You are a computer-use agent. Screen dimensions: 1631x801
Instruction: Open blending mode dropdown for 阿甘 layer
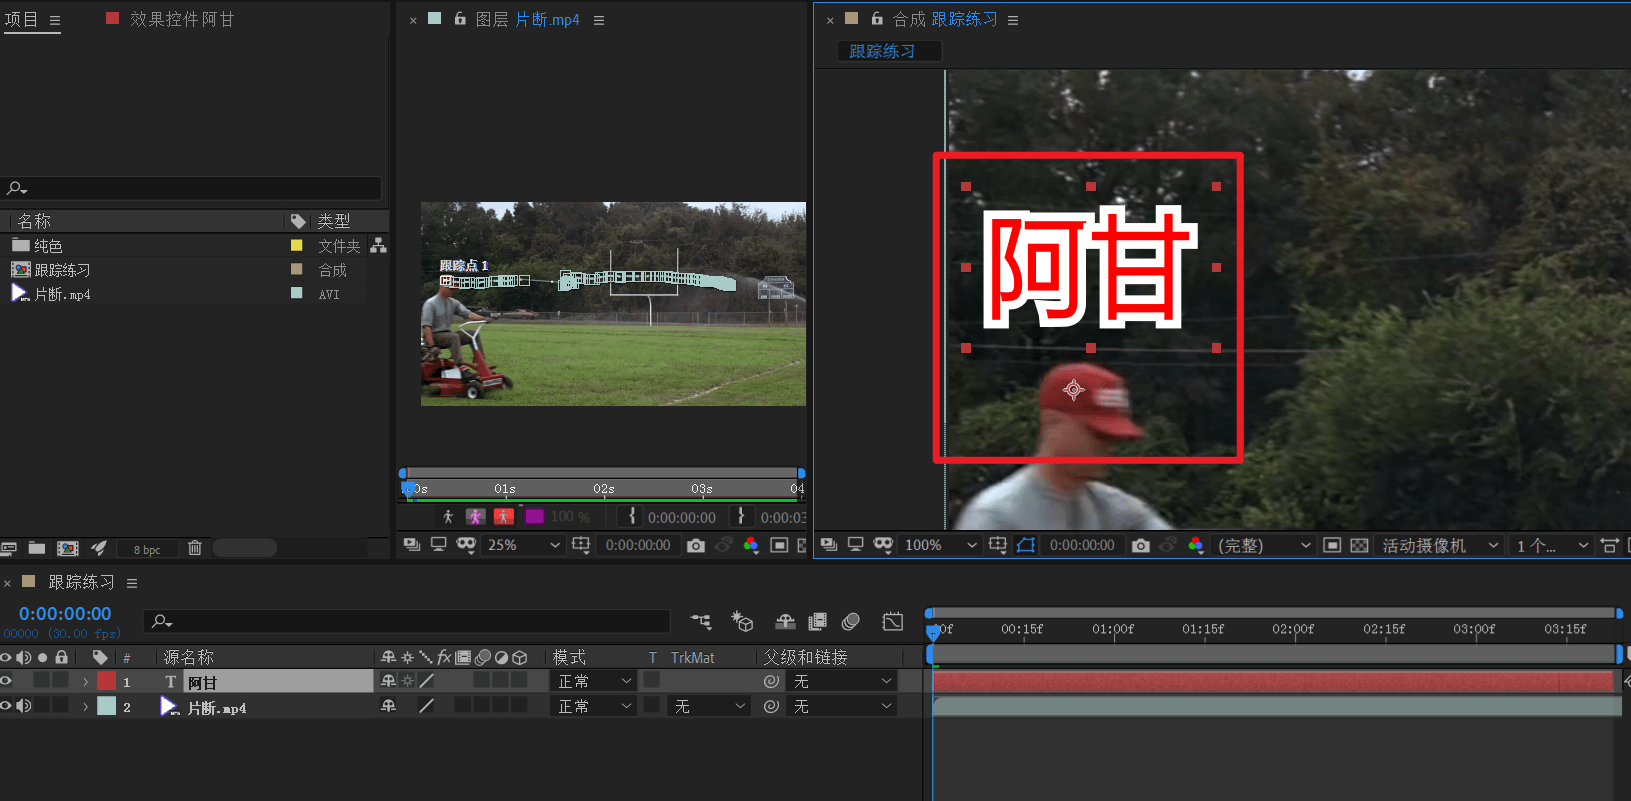click(x=595, y=681)
